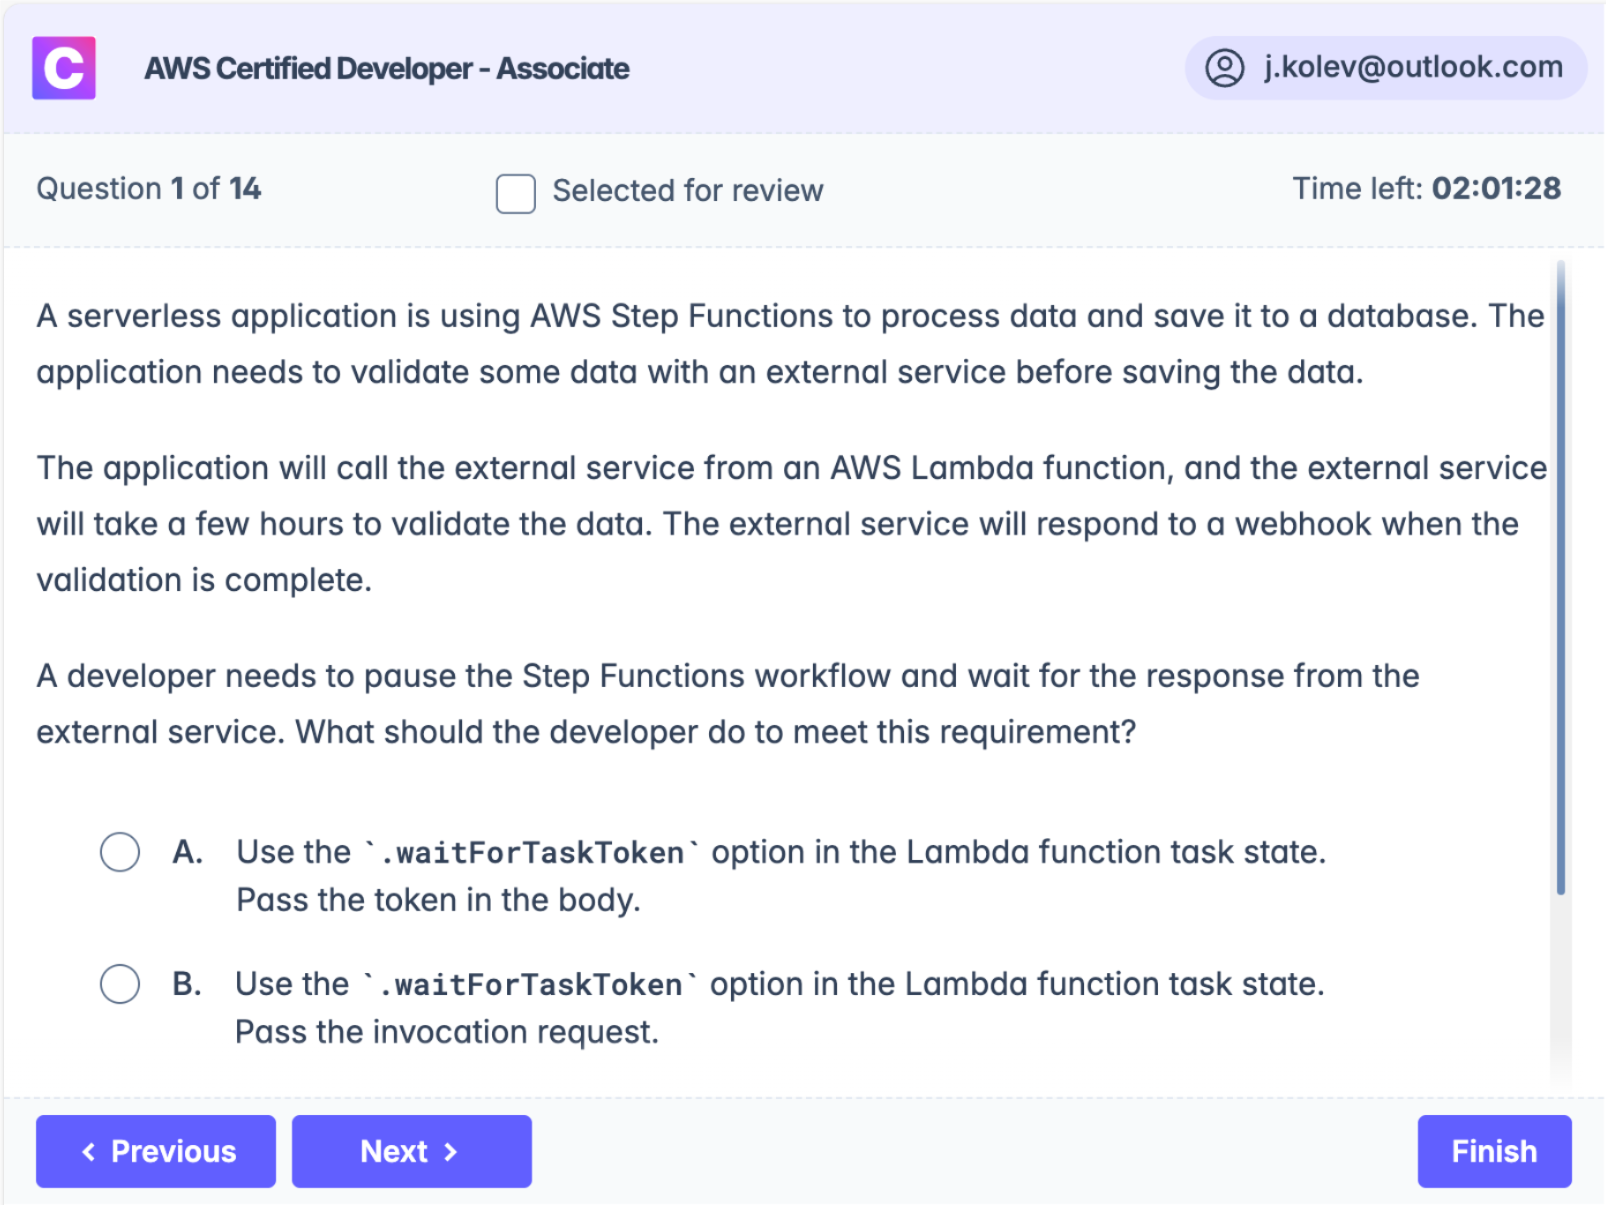
Task: Select the radio button for answer B
Action: [120, 984]
